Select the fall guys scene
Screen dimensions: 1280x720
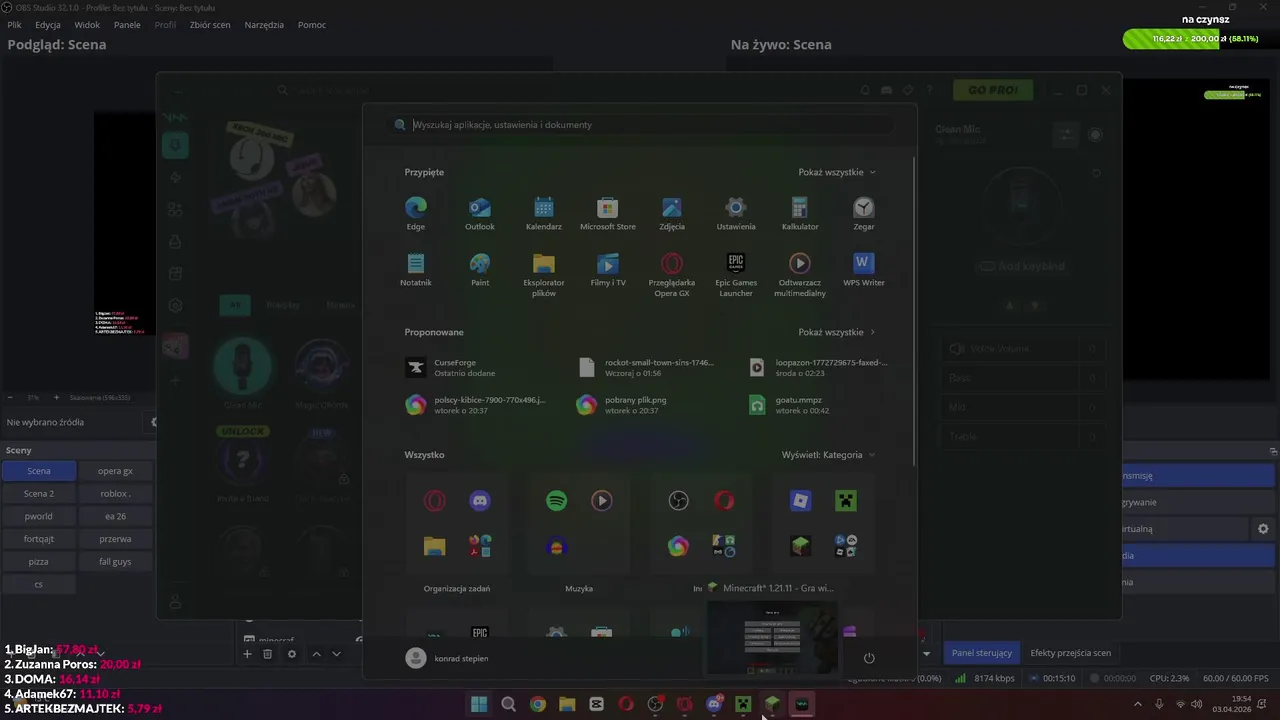(115, 562)
